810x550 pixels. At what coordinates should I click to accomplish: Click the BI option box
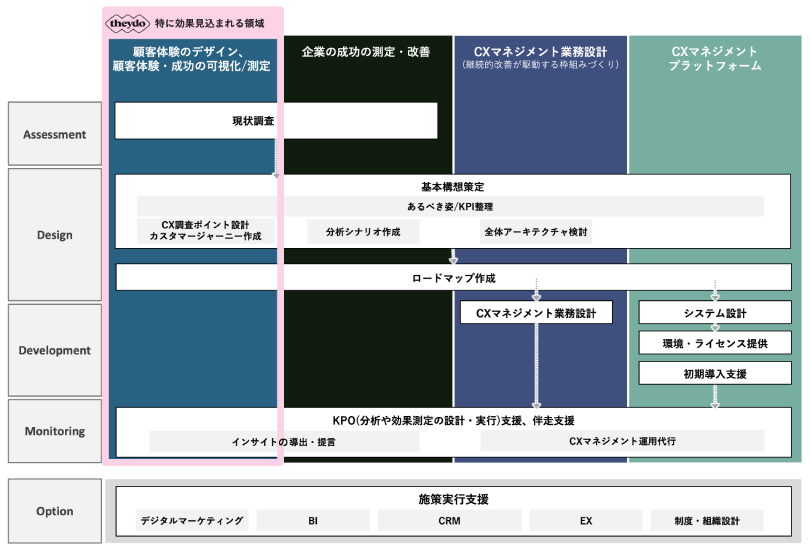(x=313, y=521)
